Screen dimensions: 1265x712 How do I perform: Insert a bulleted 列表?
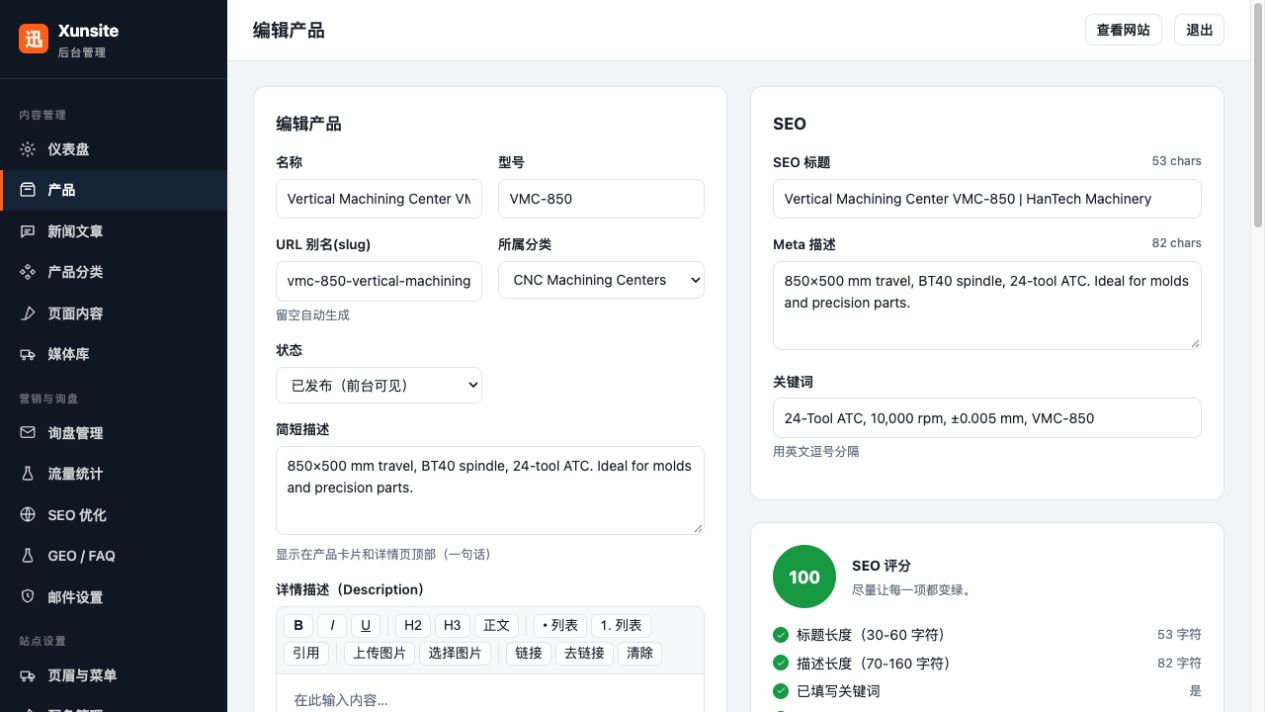[x=560, y=626]
